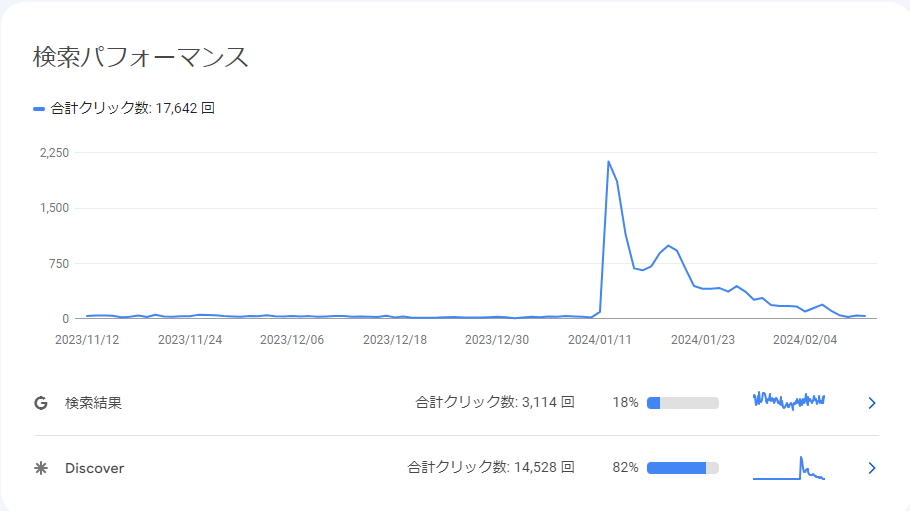Click the blue legend dash for 合計クリック数
910x511 pixels.
(x=39, y=109)
